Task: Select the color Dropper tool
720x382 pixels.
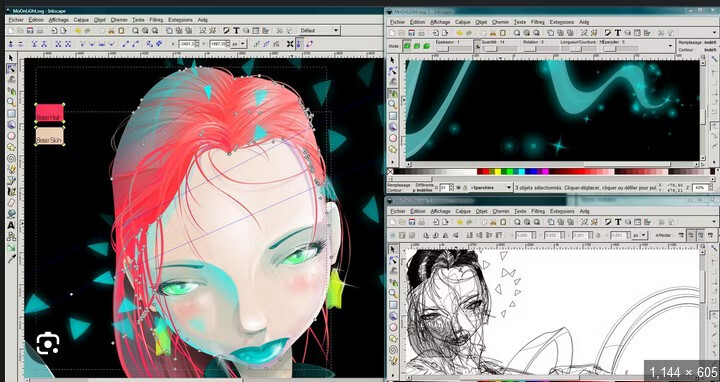Action: click(x=11, y=259)
